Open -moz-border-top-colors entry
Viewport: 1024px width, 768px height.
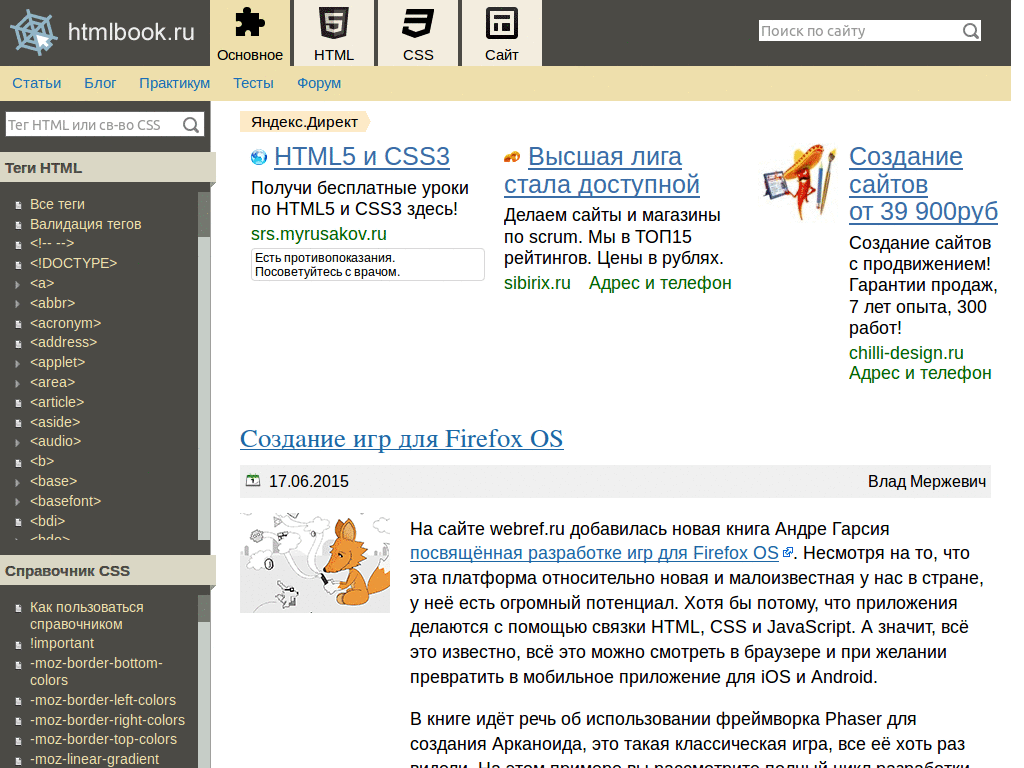103,739
